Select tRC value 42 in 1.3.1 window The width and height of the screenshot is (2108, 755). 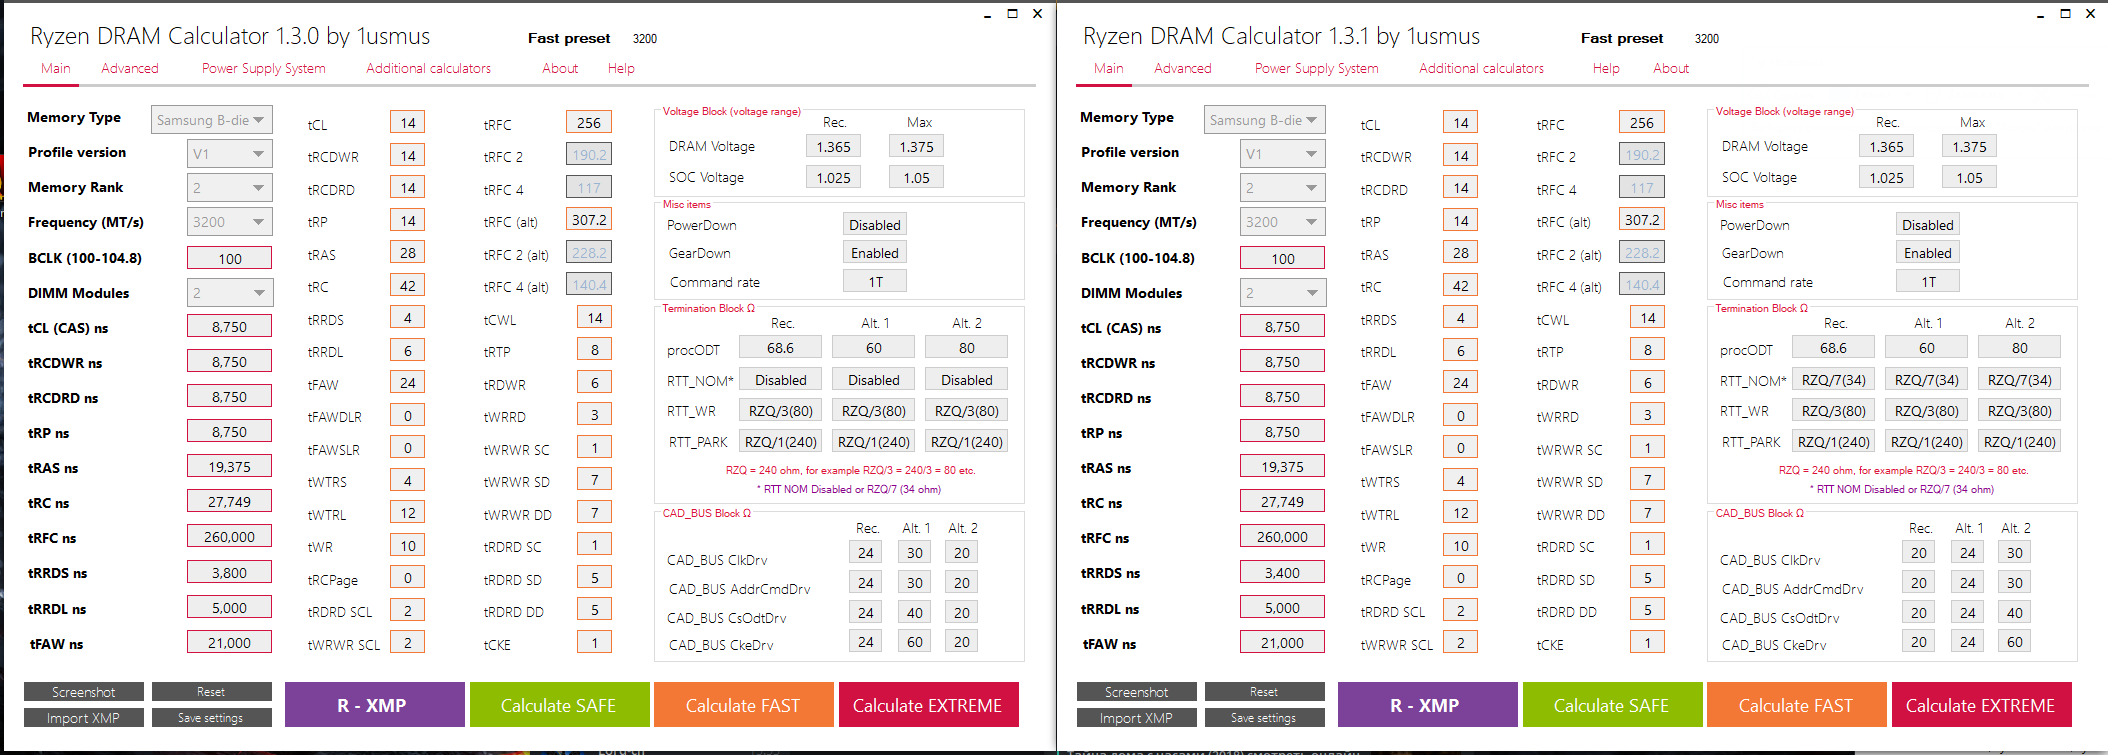1461,286
